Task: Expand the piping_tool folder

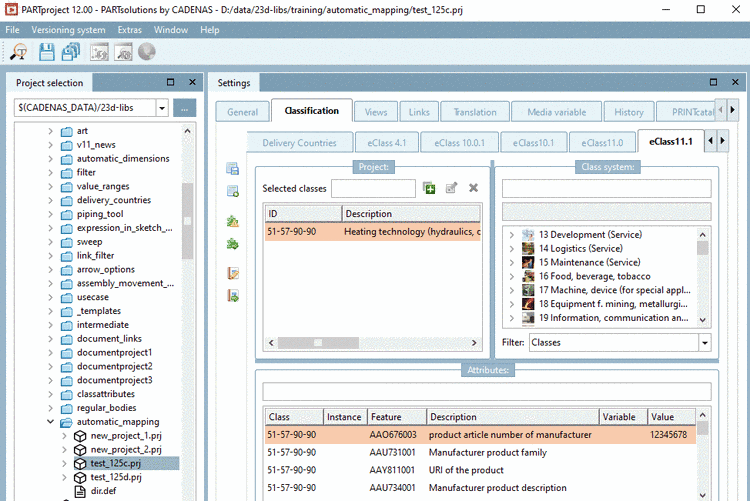Action: 50,214
